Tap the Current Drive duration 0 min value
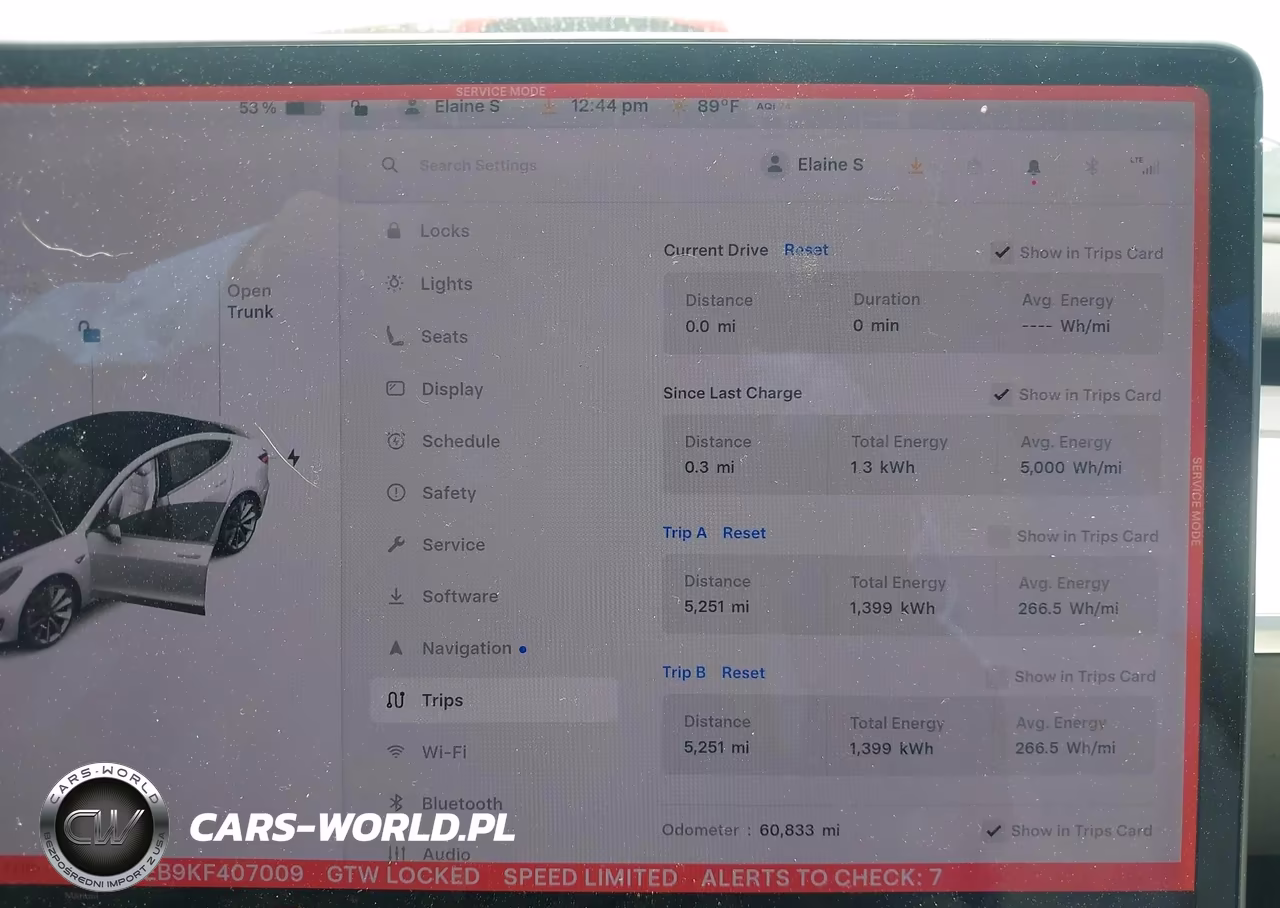Screen dimensions: 1280x908 876,326
